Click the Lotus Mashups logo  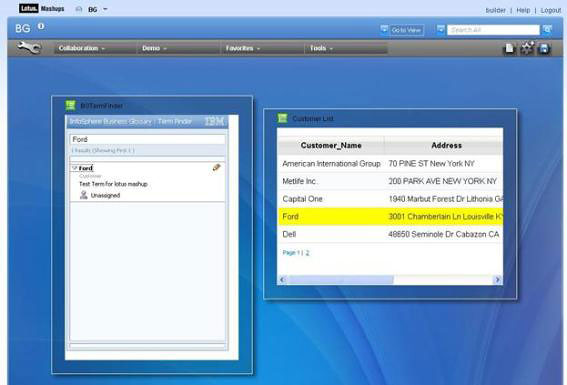(x=42, y=8)
